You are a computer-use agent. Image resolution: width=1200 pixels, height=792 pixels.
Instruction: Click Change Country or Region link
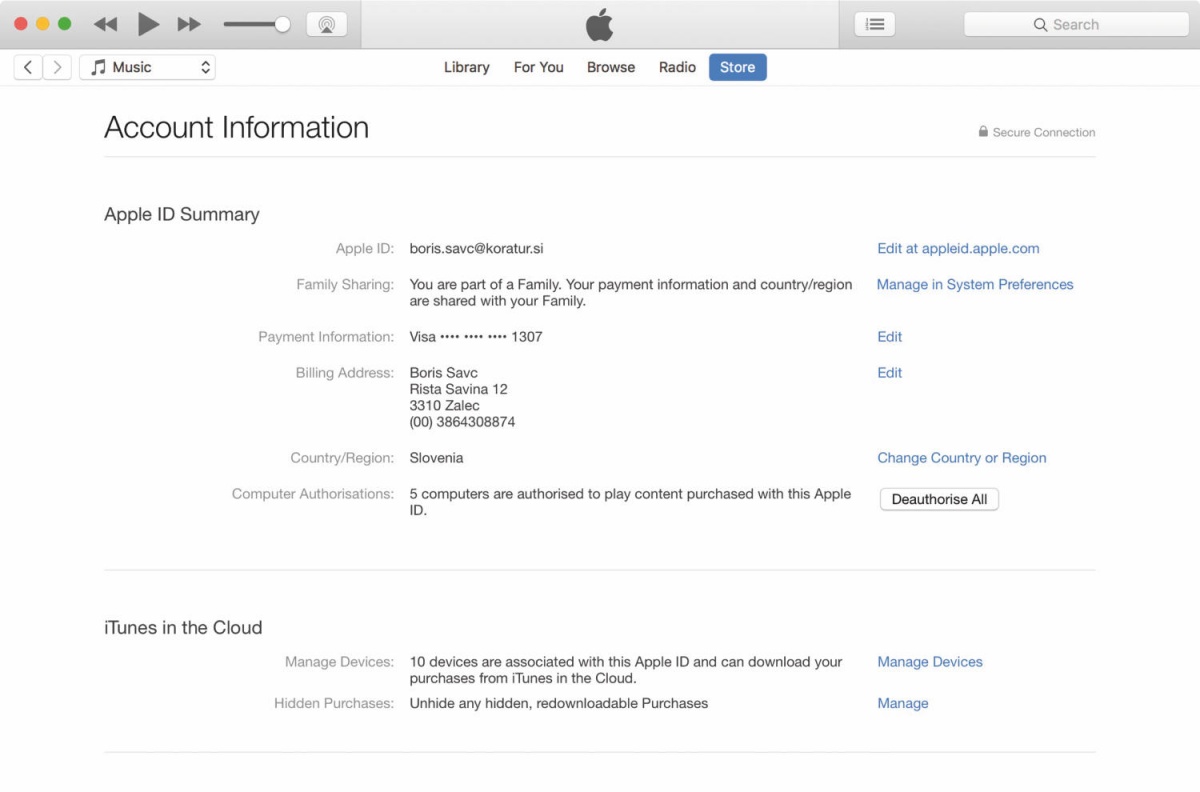click(962, 457)
